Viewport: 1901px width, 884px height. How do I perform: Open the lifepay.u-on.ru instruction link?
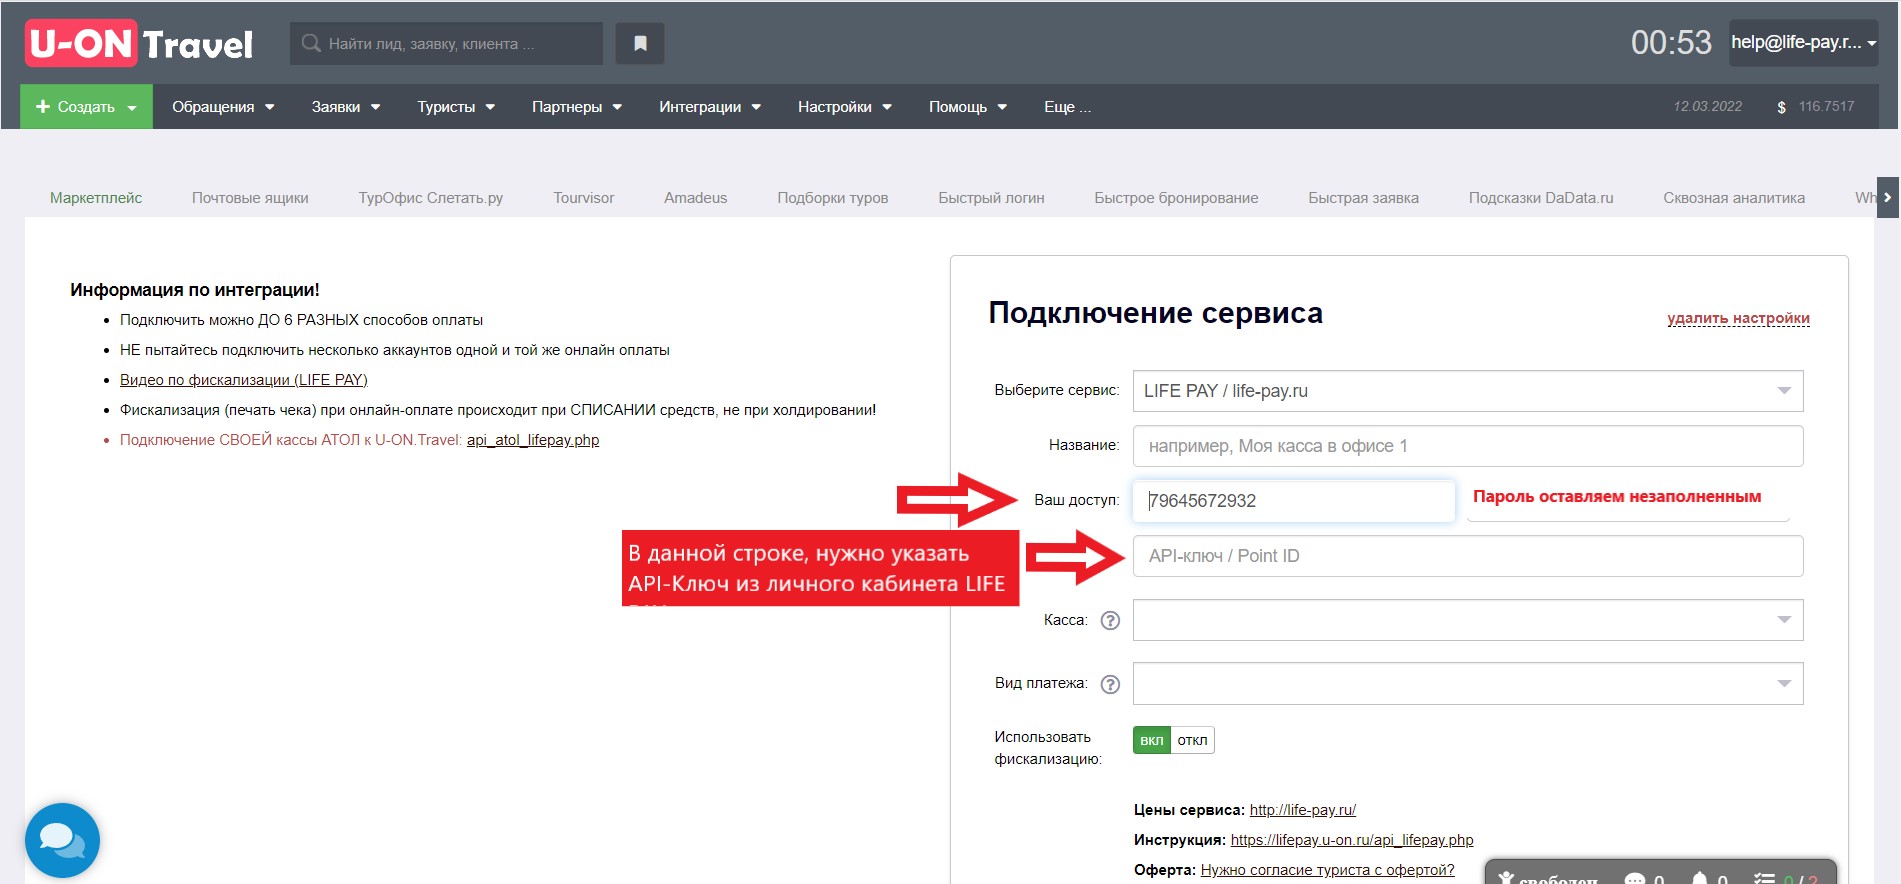(1352, 840)
